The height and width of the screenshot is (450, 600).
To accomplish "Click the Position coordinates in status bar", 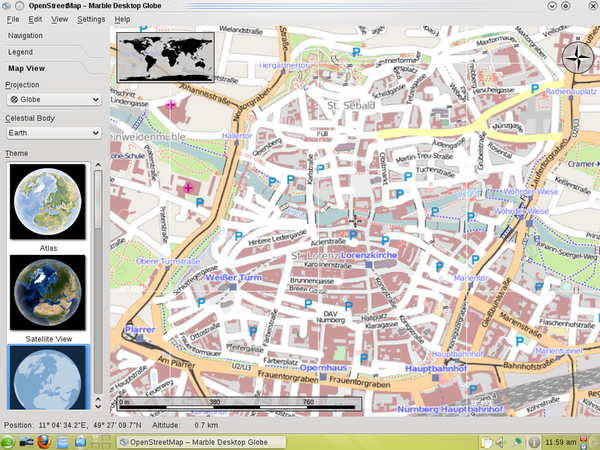I will (73, 425).
